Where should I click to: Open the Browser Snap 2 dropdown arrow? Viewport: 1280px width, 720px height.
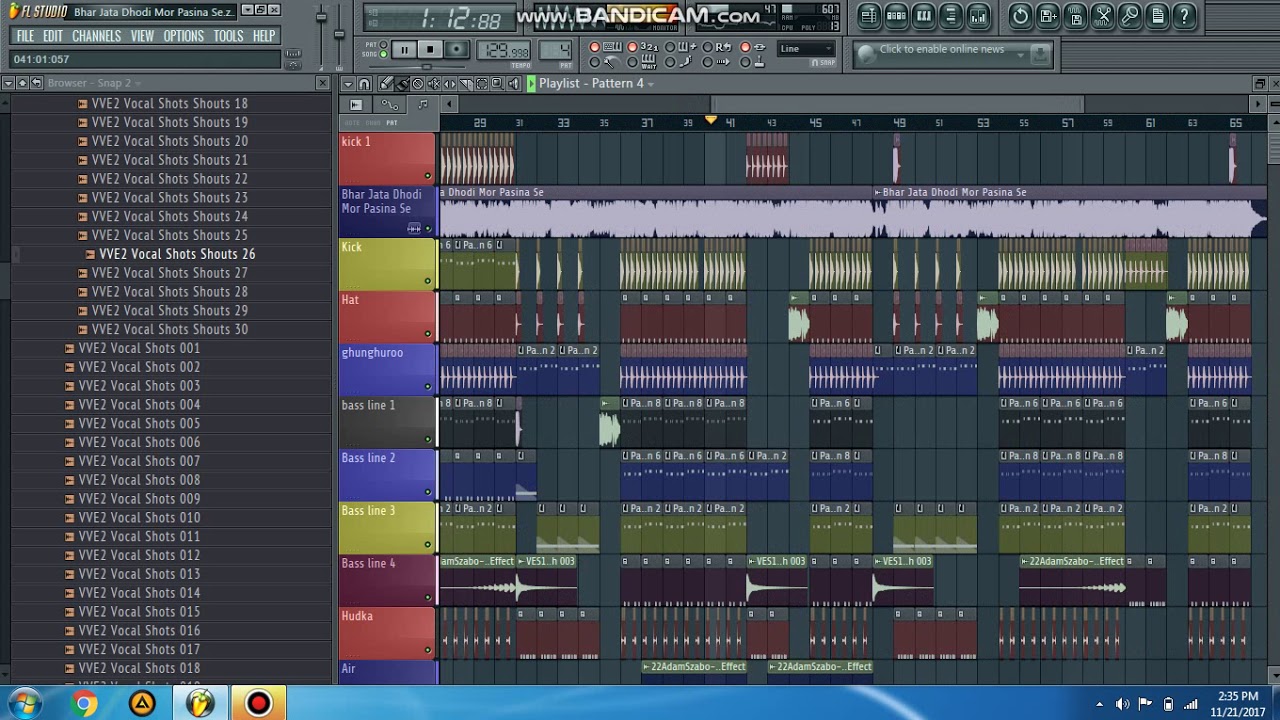coord(137,83)
